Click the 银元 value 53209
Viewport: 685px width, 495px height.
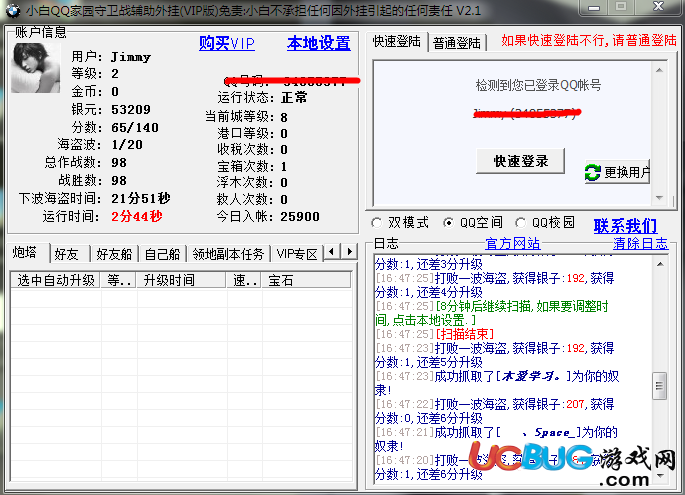[131, 109]
